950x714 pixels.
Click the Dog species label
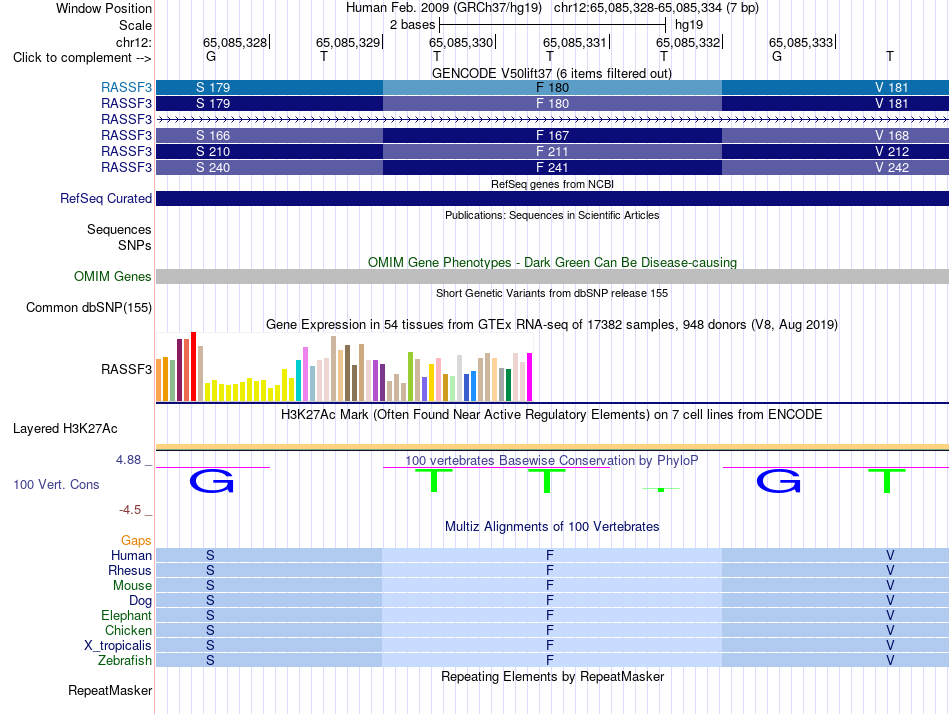tap(140, 601)
